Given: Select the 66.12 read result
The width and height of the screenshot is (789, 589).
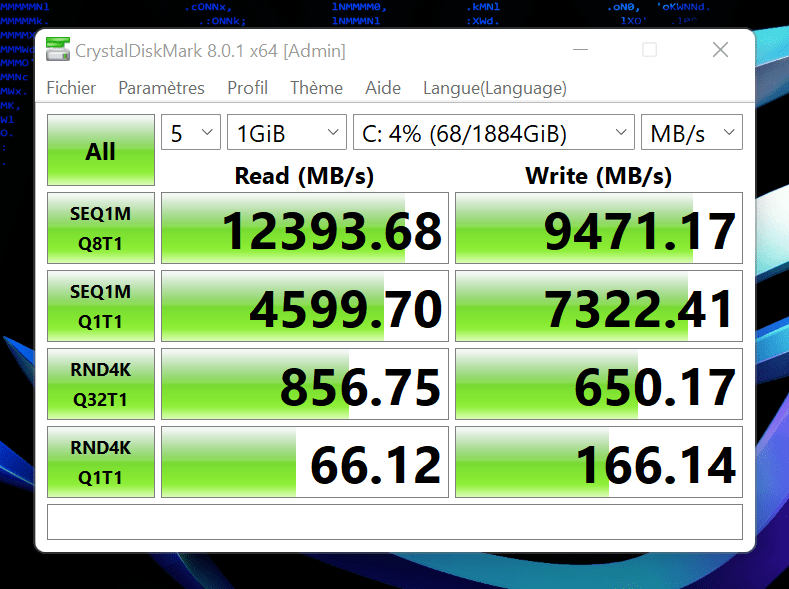Looking at the screenshot, I should [x=305, y=462].
